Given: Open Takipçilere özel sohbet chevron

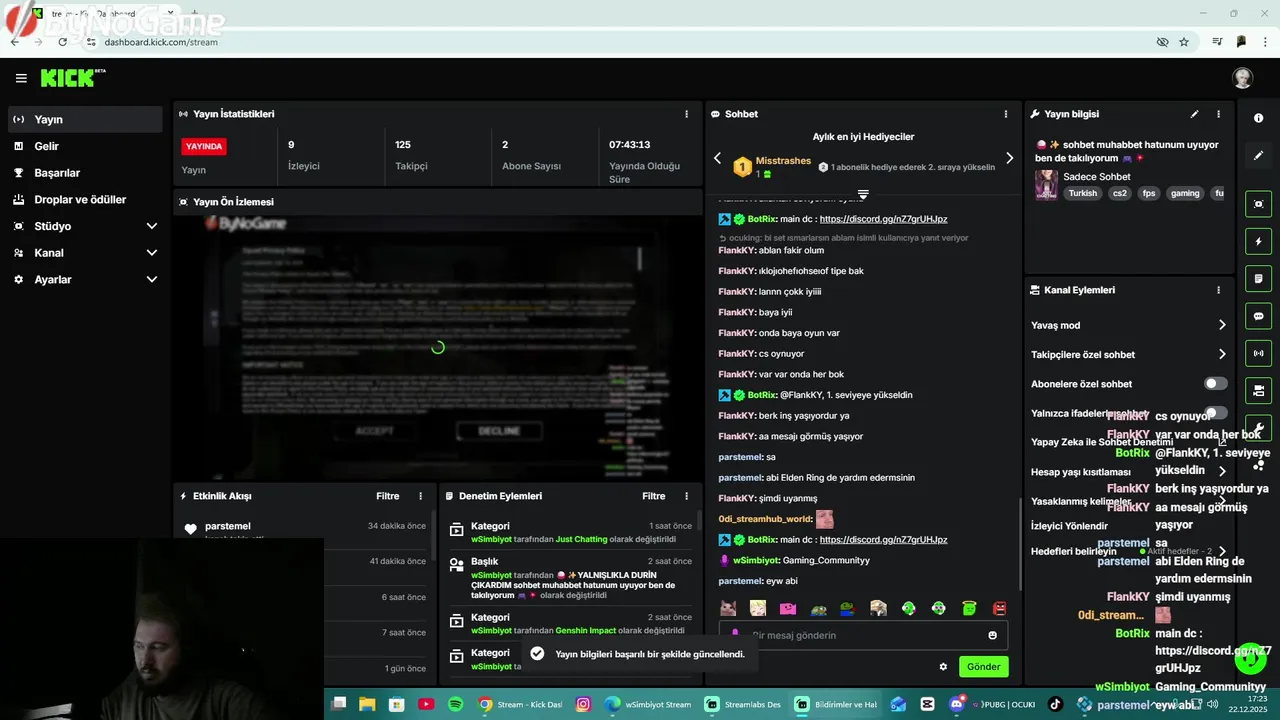Looking at the screenshot, I should point(1221,354).
